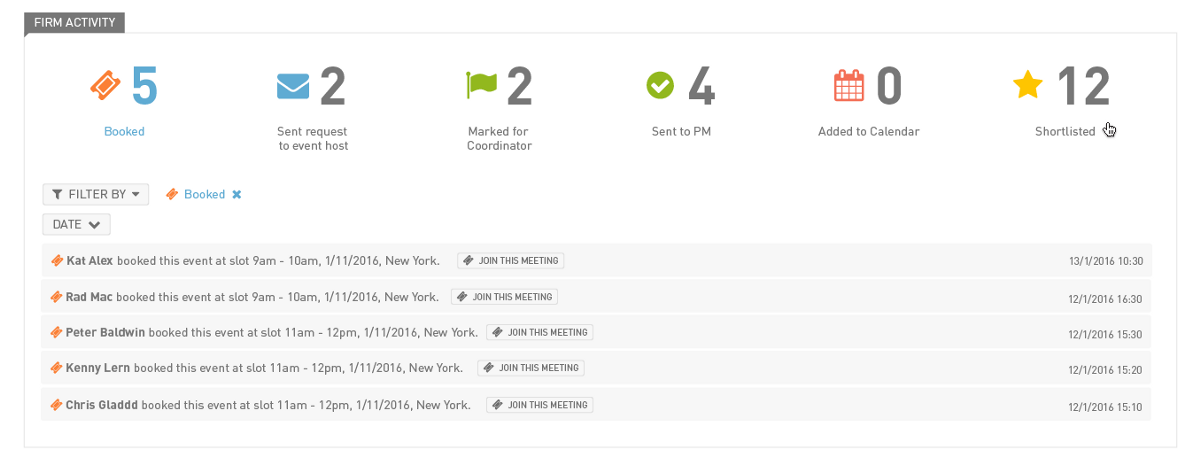Viewport: 1200px width, 468px height.
Task: Click the blue envelope request icon
Action: pyautogui.click(x=293, y=86)
